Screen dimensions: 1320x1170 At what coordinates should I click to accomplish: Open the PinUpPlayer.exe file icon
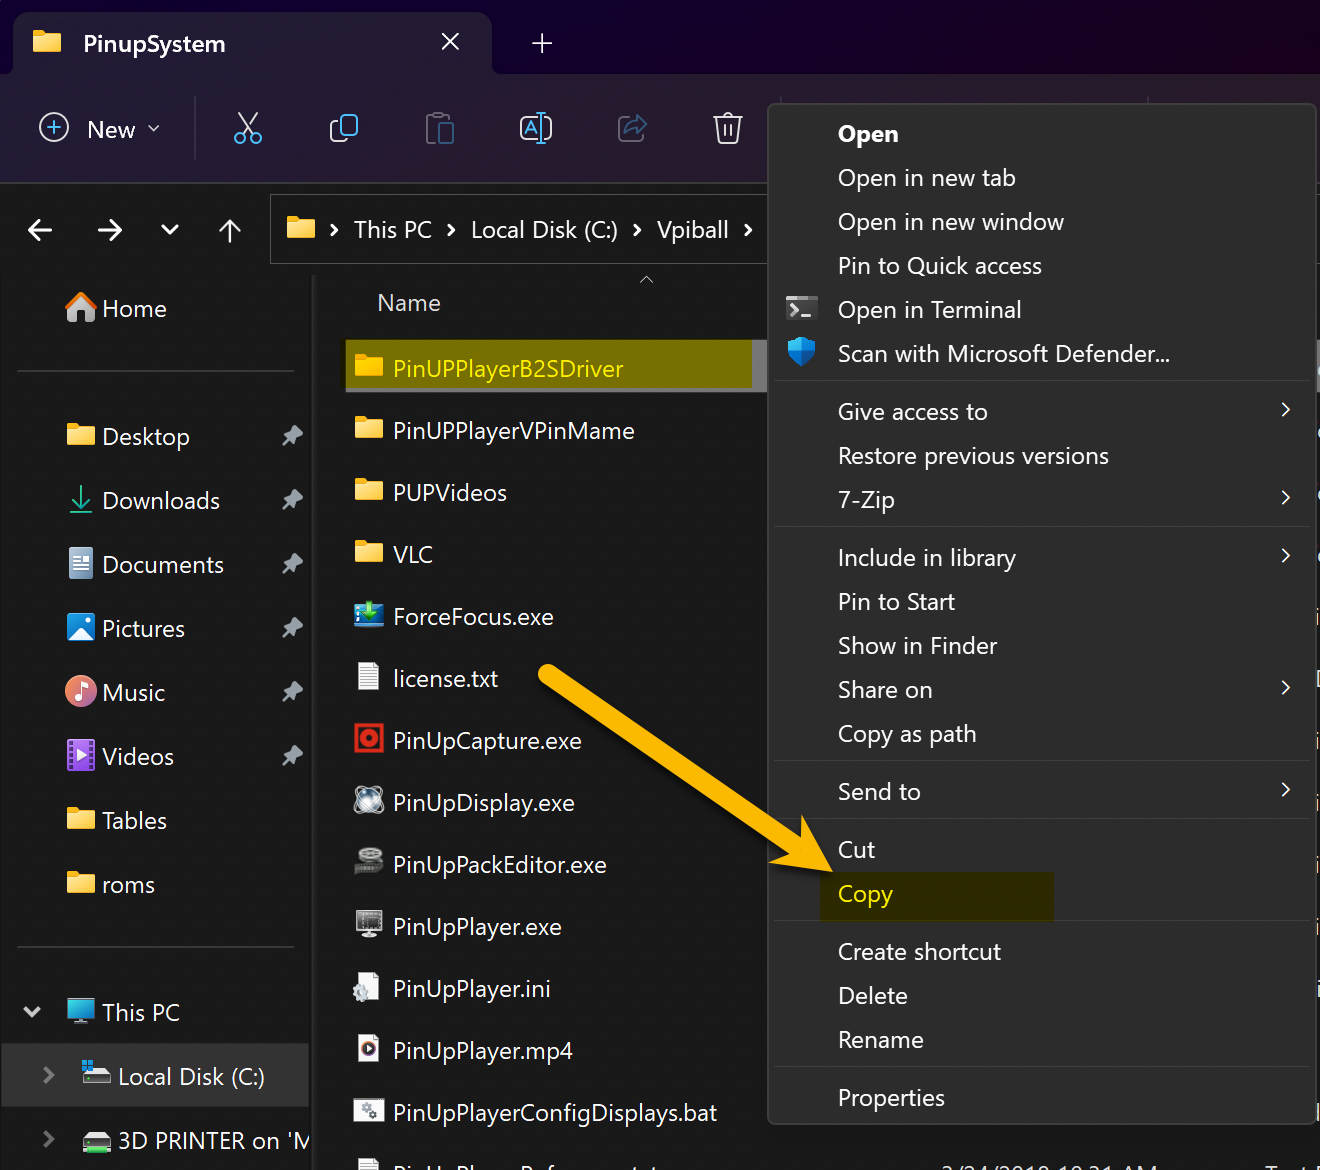[369, 925]
